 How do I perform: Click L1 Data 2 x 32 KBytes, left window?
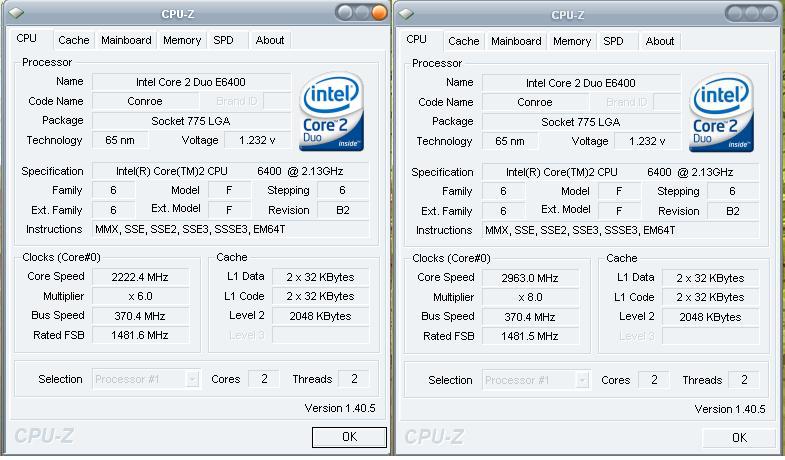[x=320, y=277]
